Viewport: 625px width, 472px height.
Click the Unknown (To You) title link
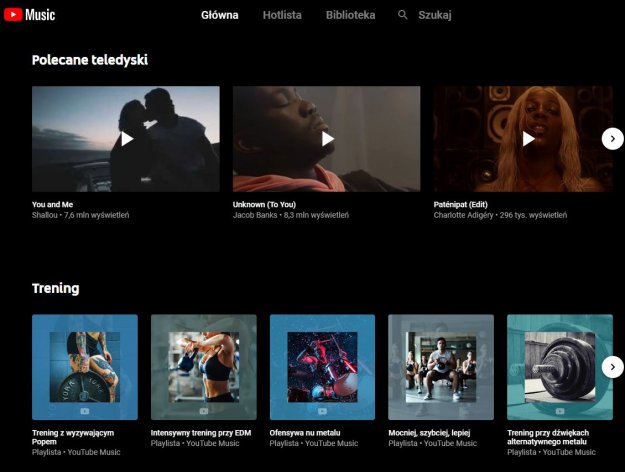[x=264, y=205]
